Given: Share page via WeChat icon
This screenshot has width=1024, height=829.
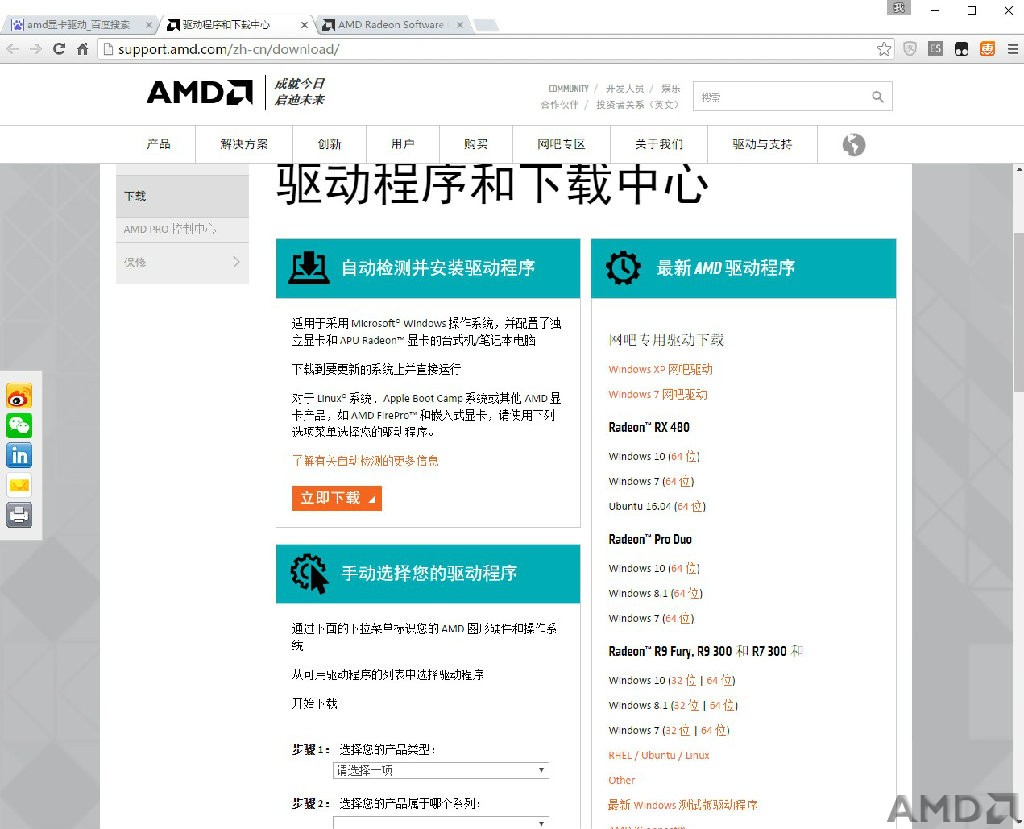Looking at the screenshot, I should point(19,425).
